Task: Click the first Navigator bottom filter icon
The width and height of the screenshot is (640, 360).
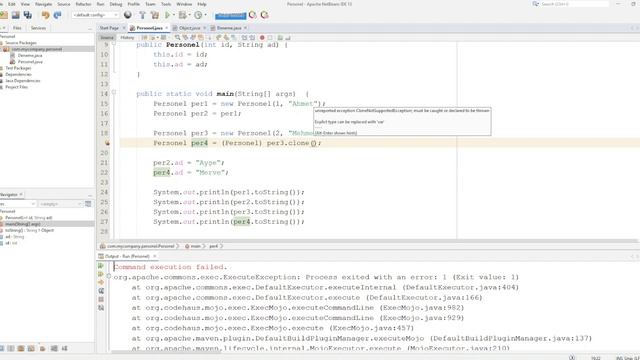Action: coord(2,348)
